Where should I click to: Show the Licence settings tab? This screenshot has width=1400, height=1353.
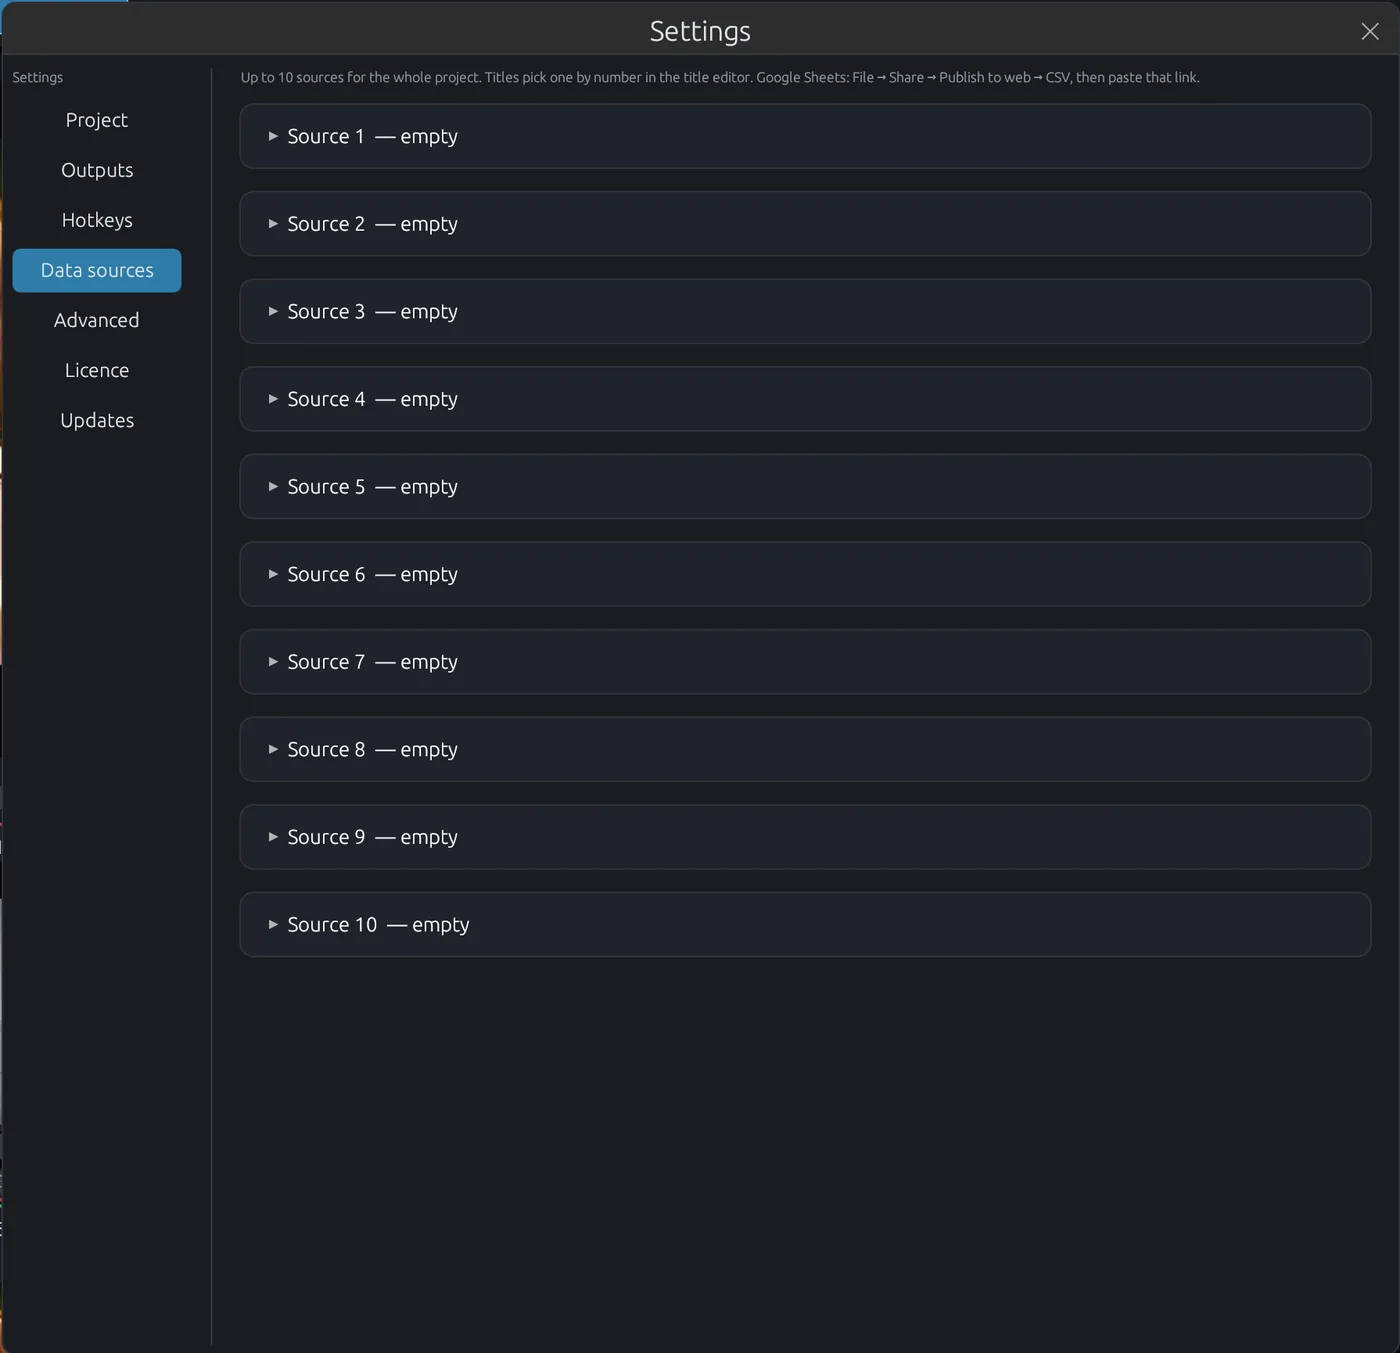(97, 370)
